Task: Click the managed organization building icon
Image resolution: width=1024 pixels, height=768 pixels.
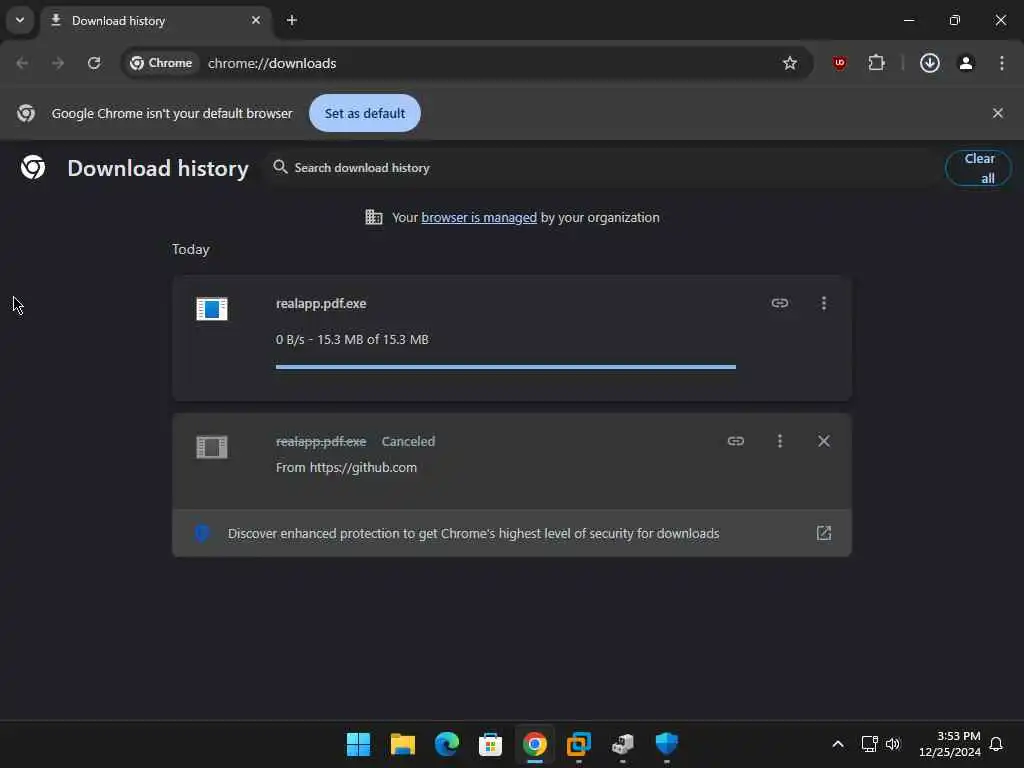Action: click(x=374, y=217)
